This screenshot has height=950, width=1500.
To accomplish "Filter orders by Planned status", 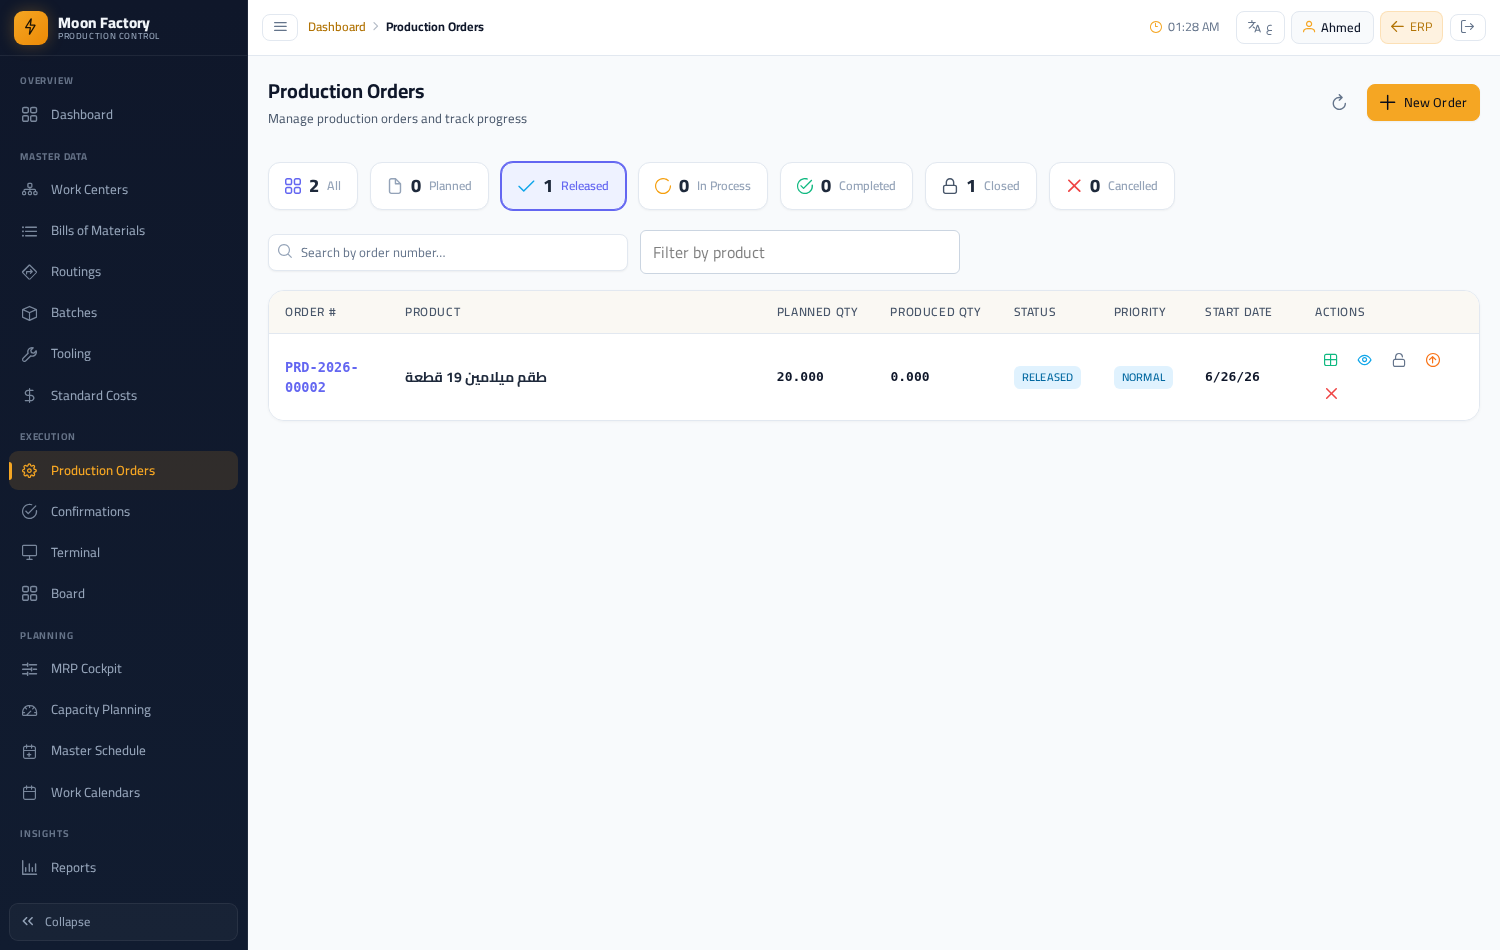I will (x=429, y=186).
